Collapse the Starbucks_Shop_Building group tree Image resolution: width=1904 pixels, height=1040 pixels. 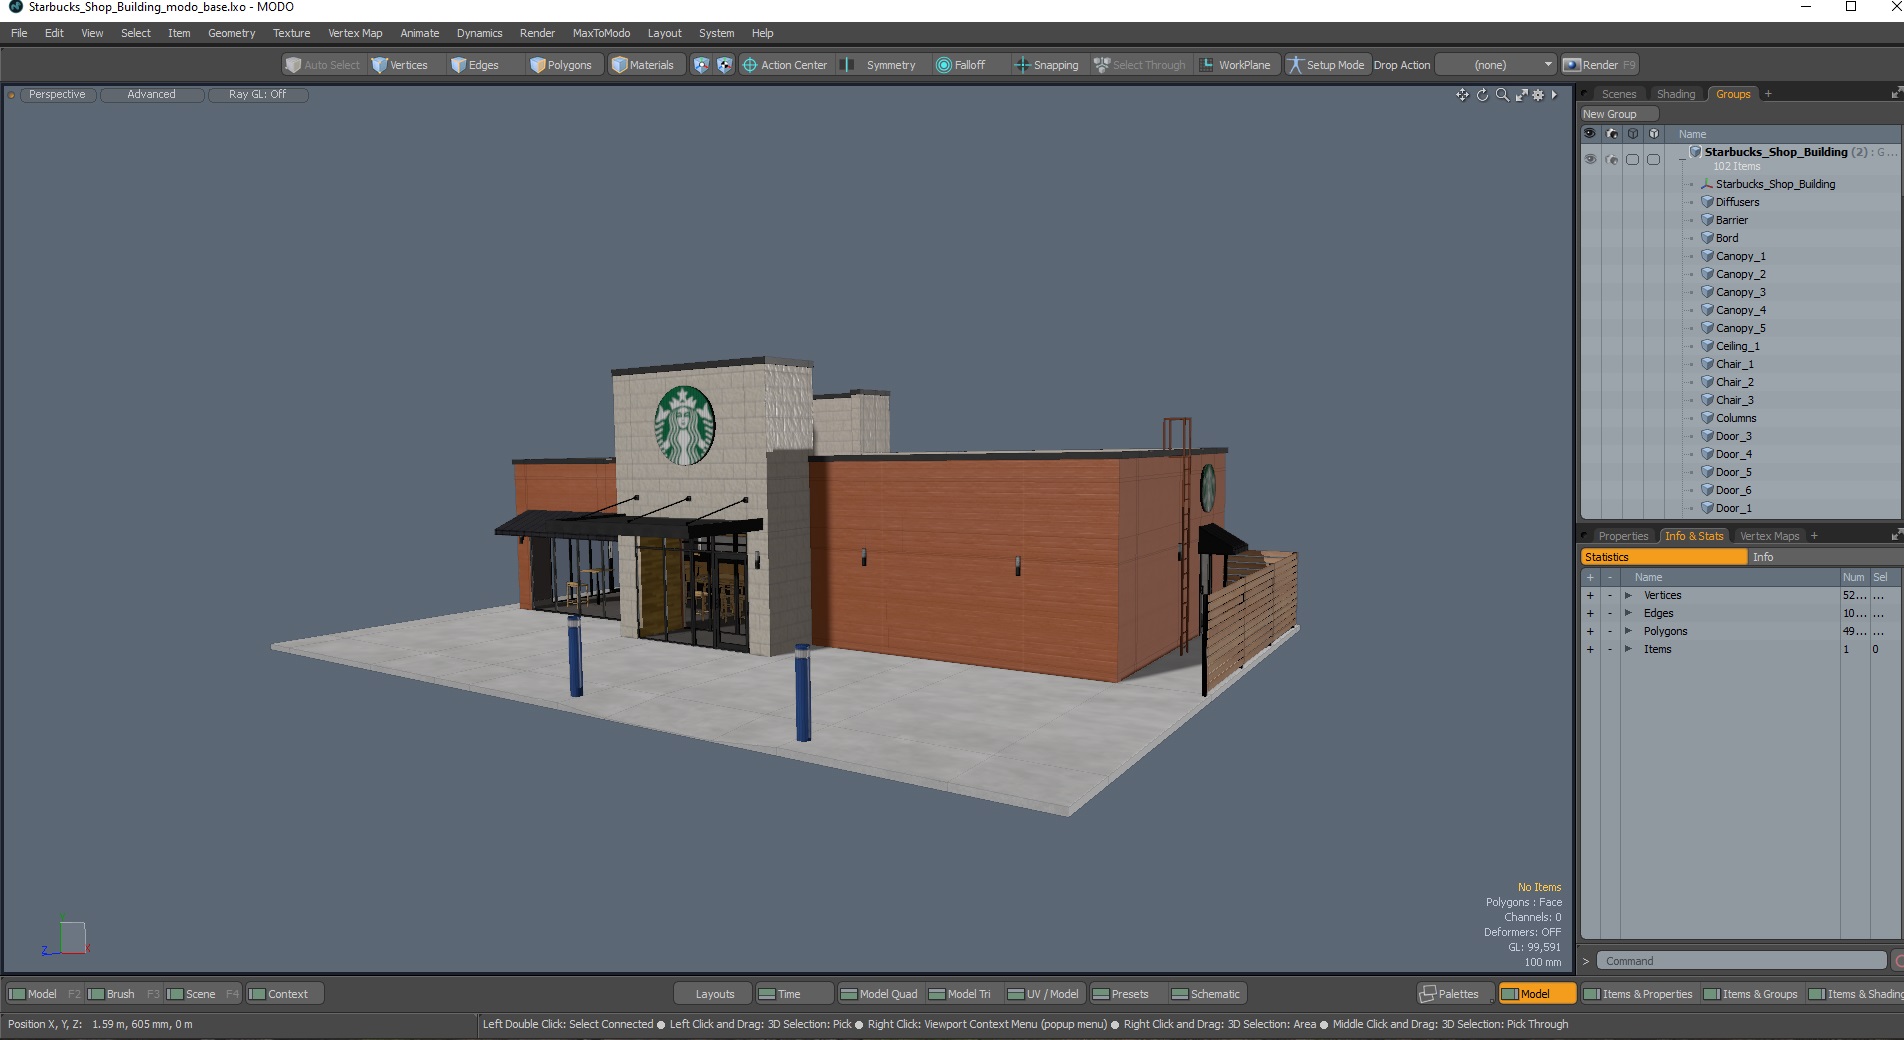click(1682, 159)
